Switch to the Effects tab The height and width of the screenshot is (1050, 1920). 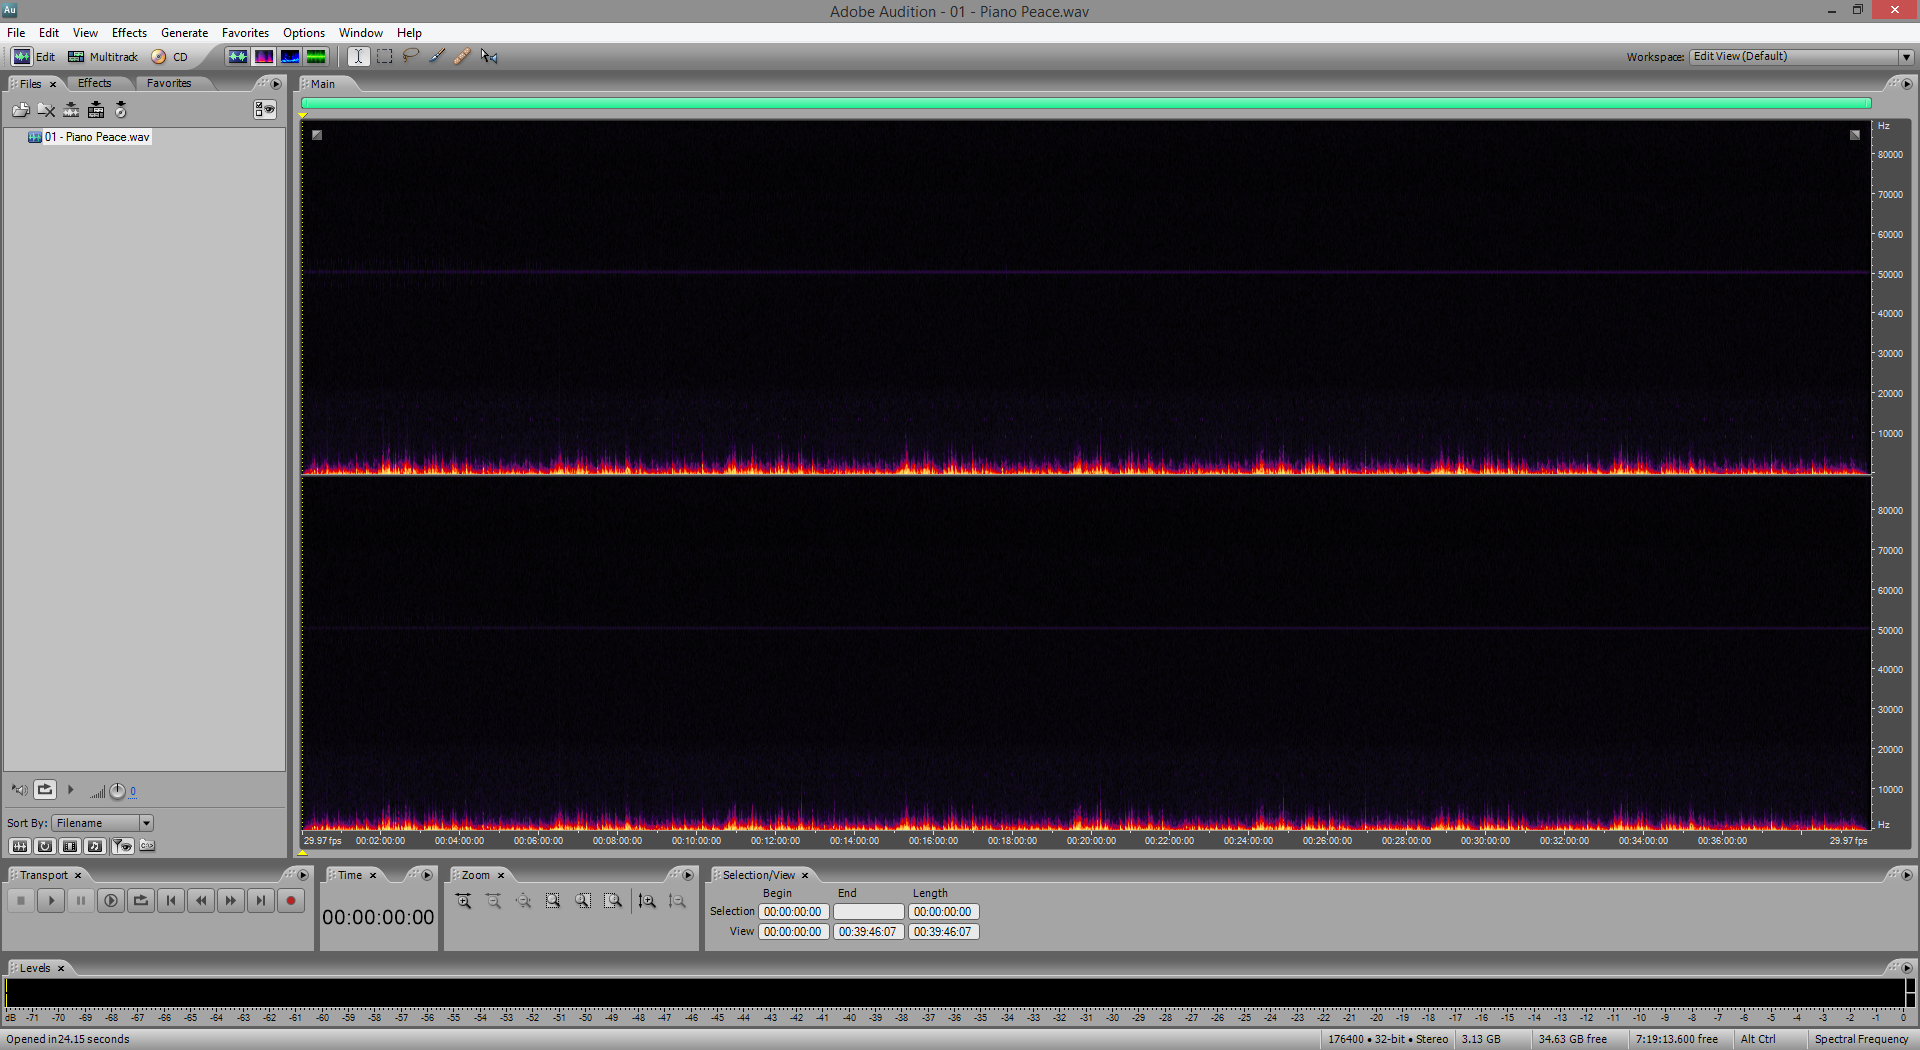(x=95, y=83)
